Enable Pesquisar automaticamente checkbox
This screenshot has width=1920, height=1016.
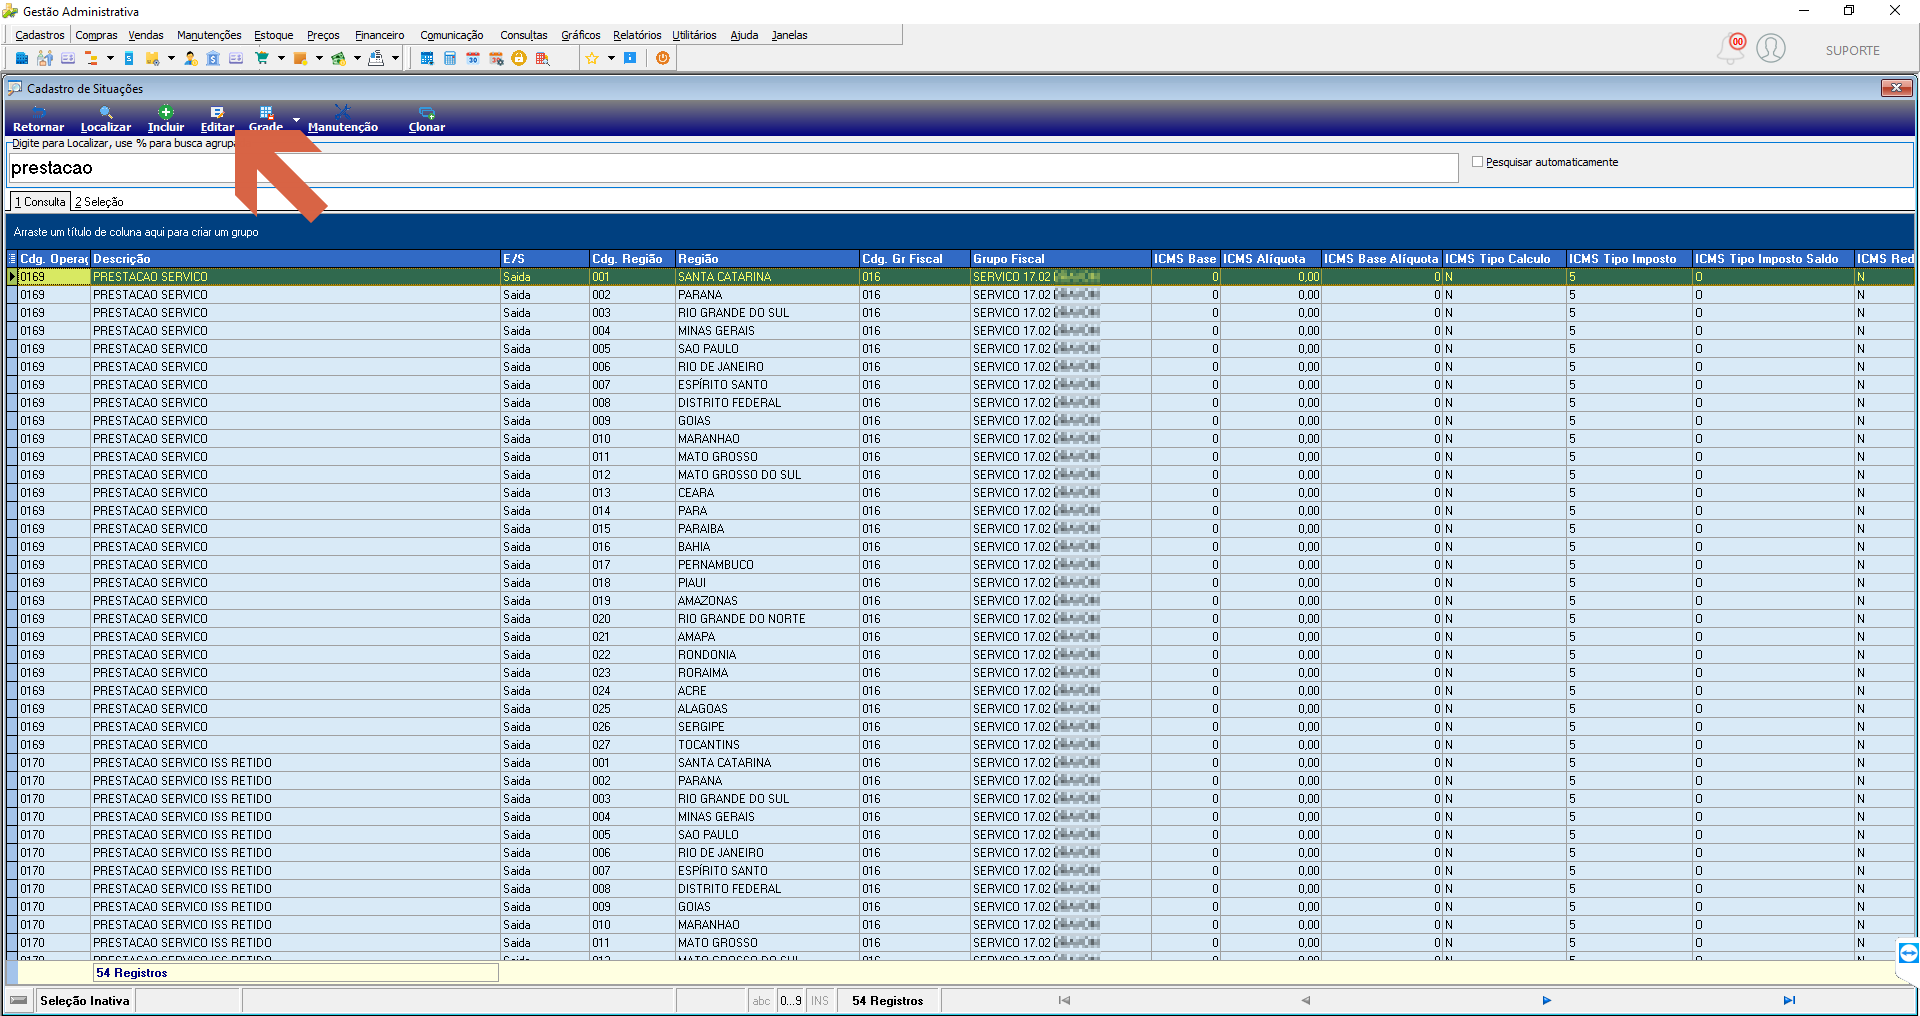point(1477,162)
